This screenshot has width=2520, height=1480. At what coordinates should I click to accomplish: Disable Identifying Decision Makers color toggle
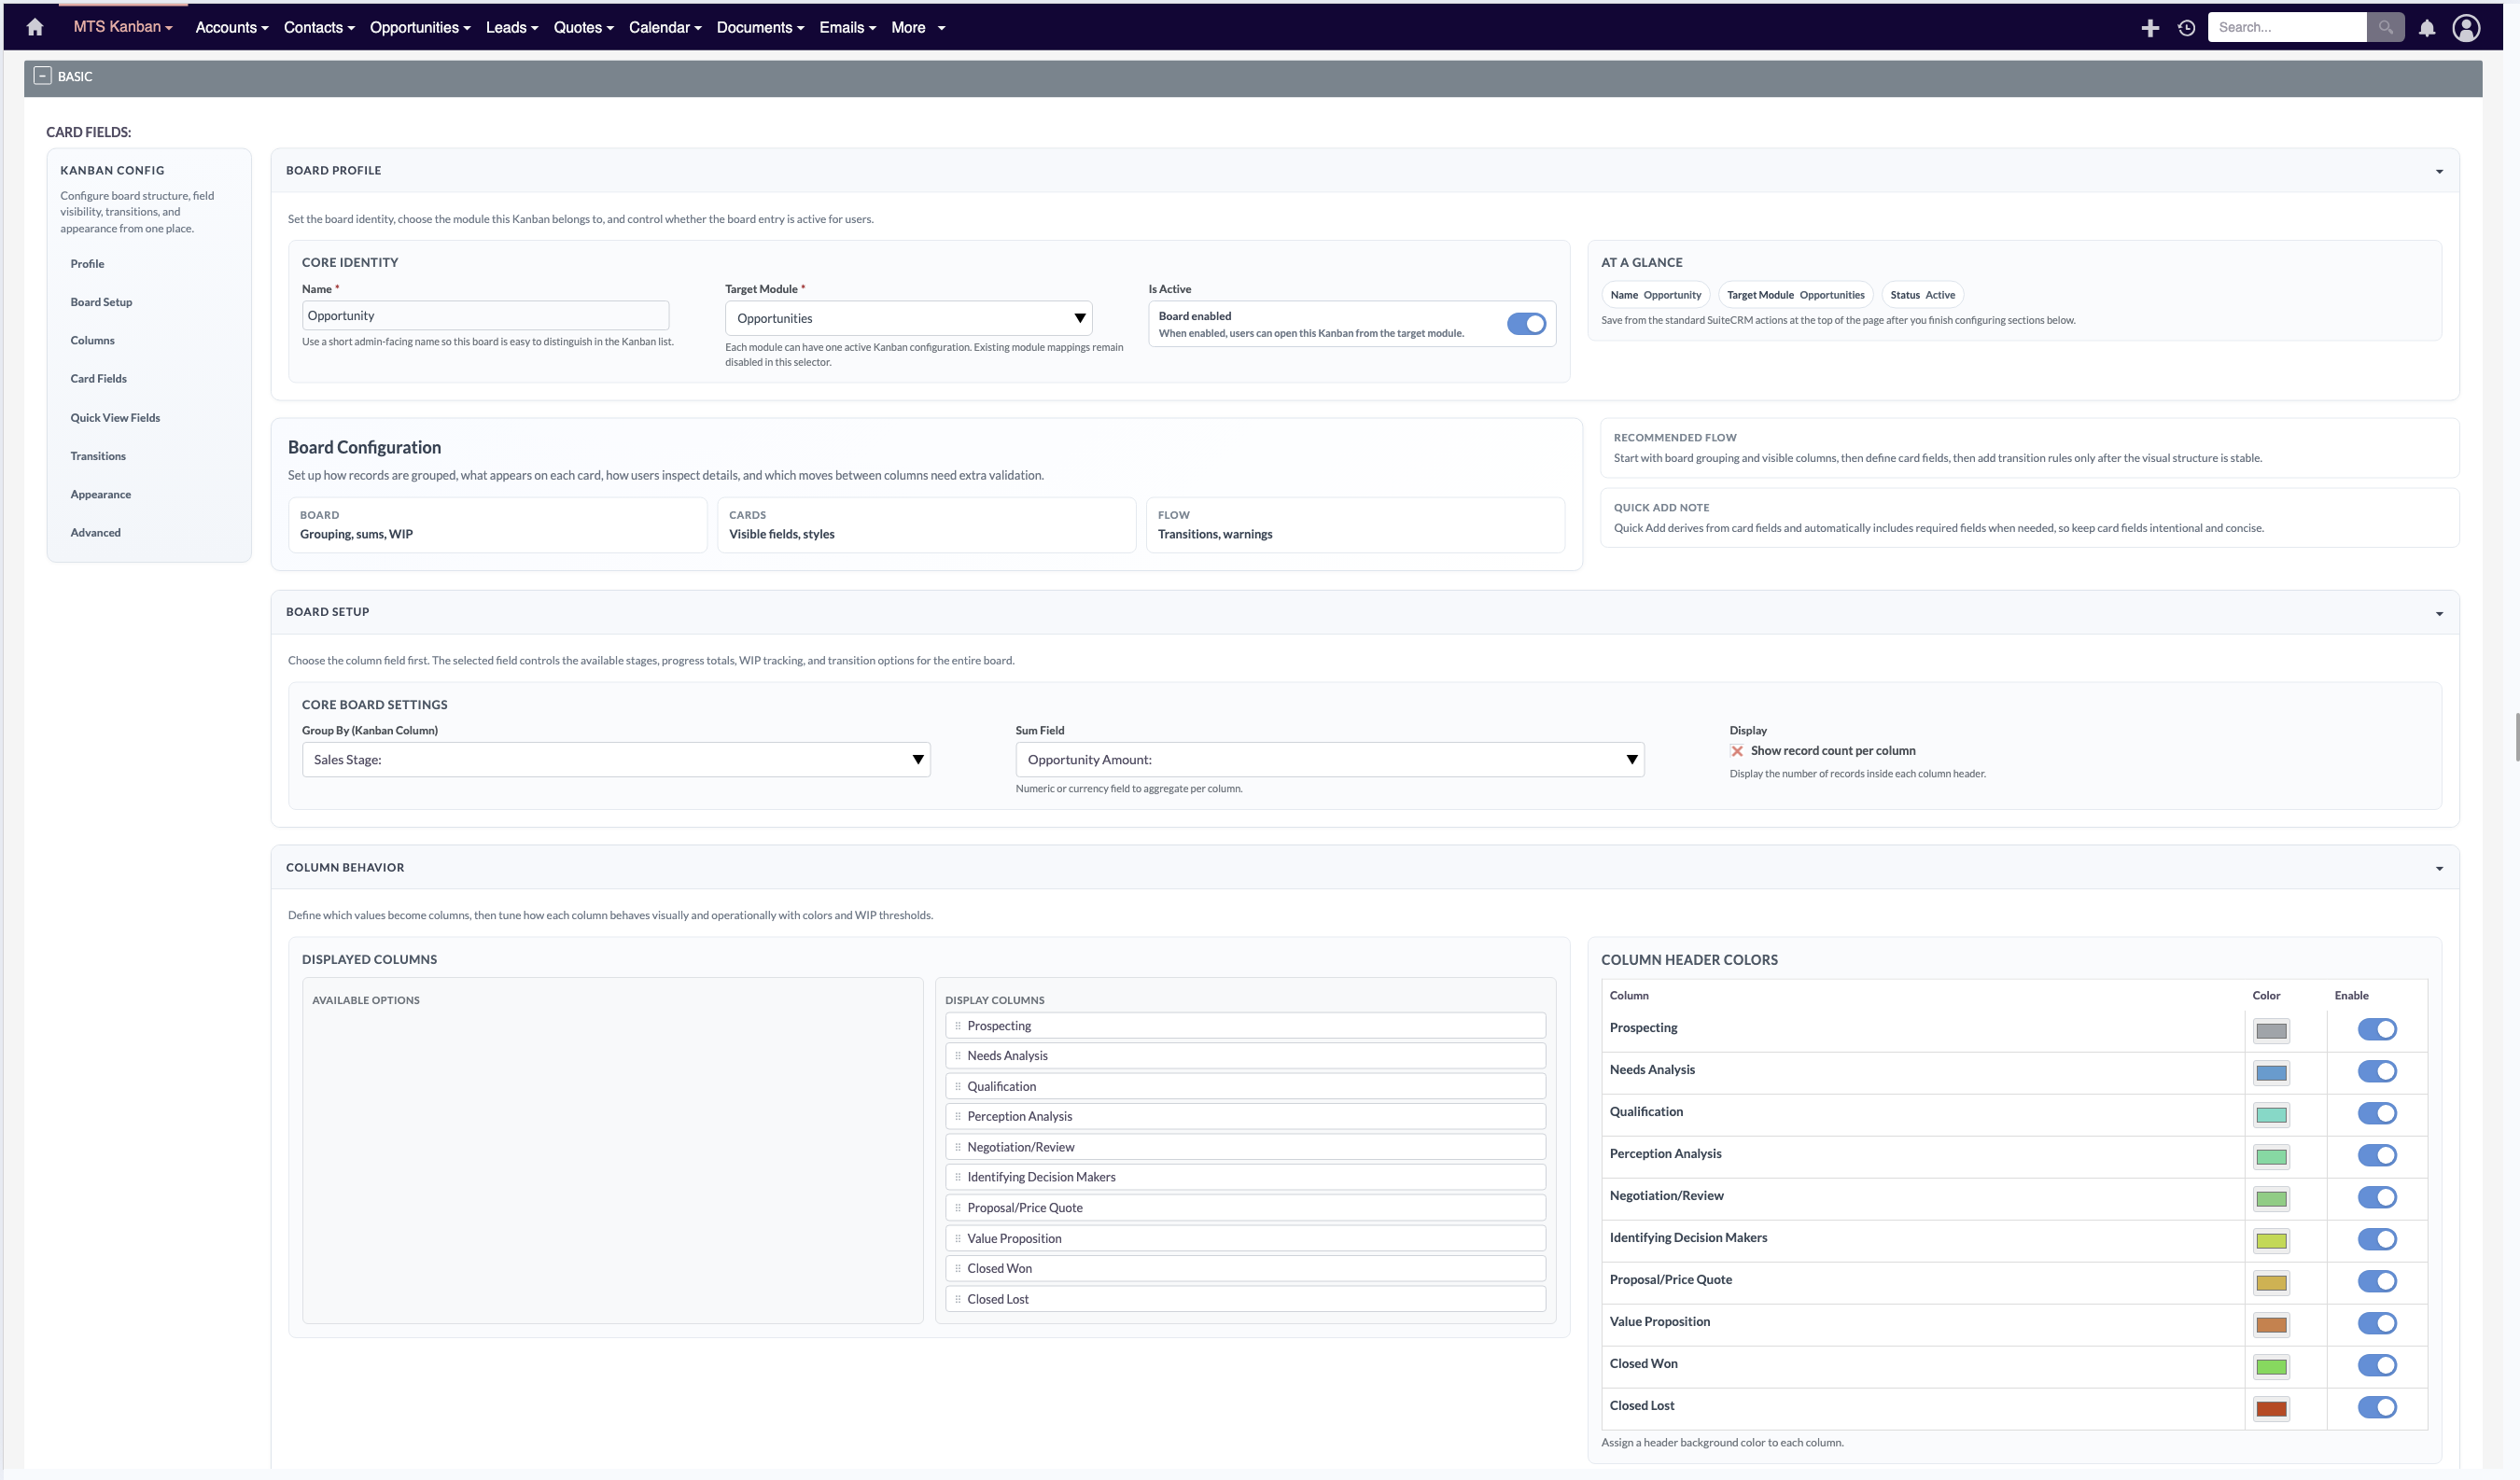(x=2377, y=1240)
